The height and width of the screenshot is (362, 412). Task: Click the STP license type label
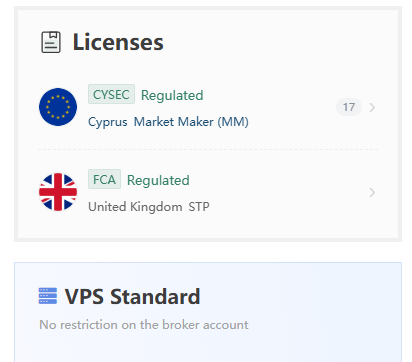(199, 207)
